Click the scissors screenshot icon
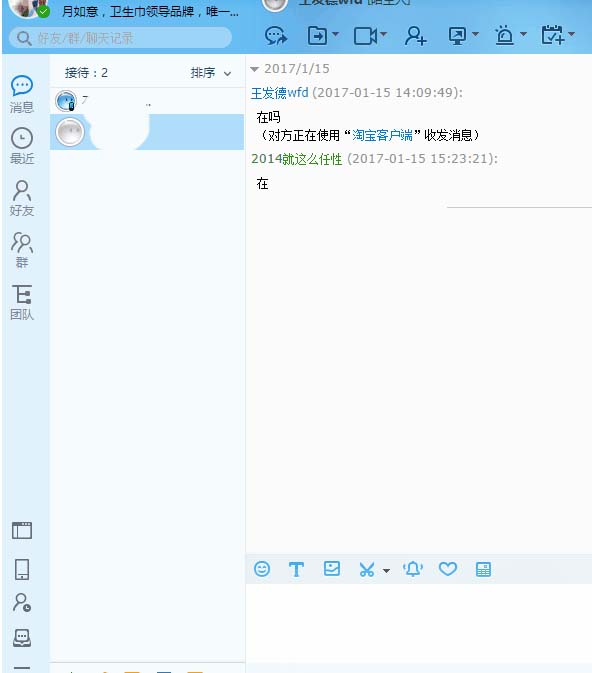 pos(367,570)
